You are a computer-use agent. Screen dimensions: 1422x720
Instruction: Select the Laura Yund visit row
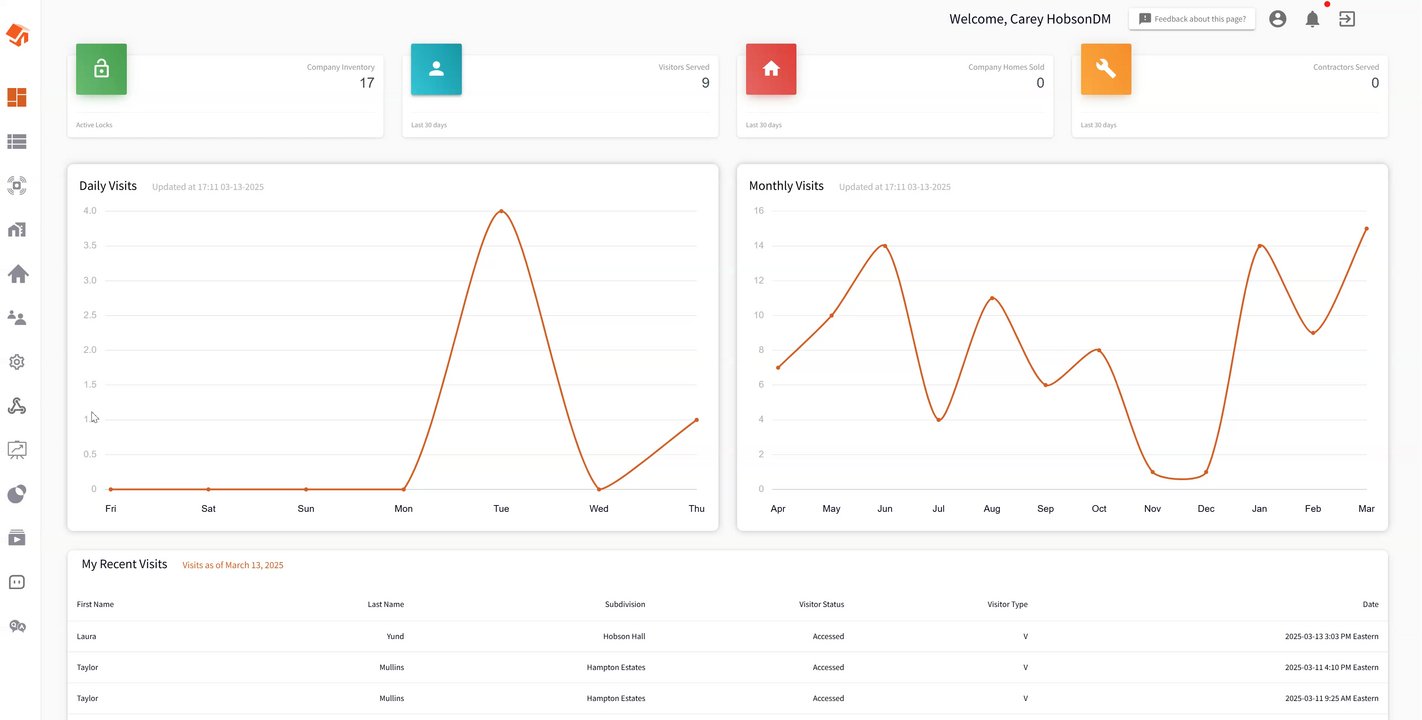point(727,636)
